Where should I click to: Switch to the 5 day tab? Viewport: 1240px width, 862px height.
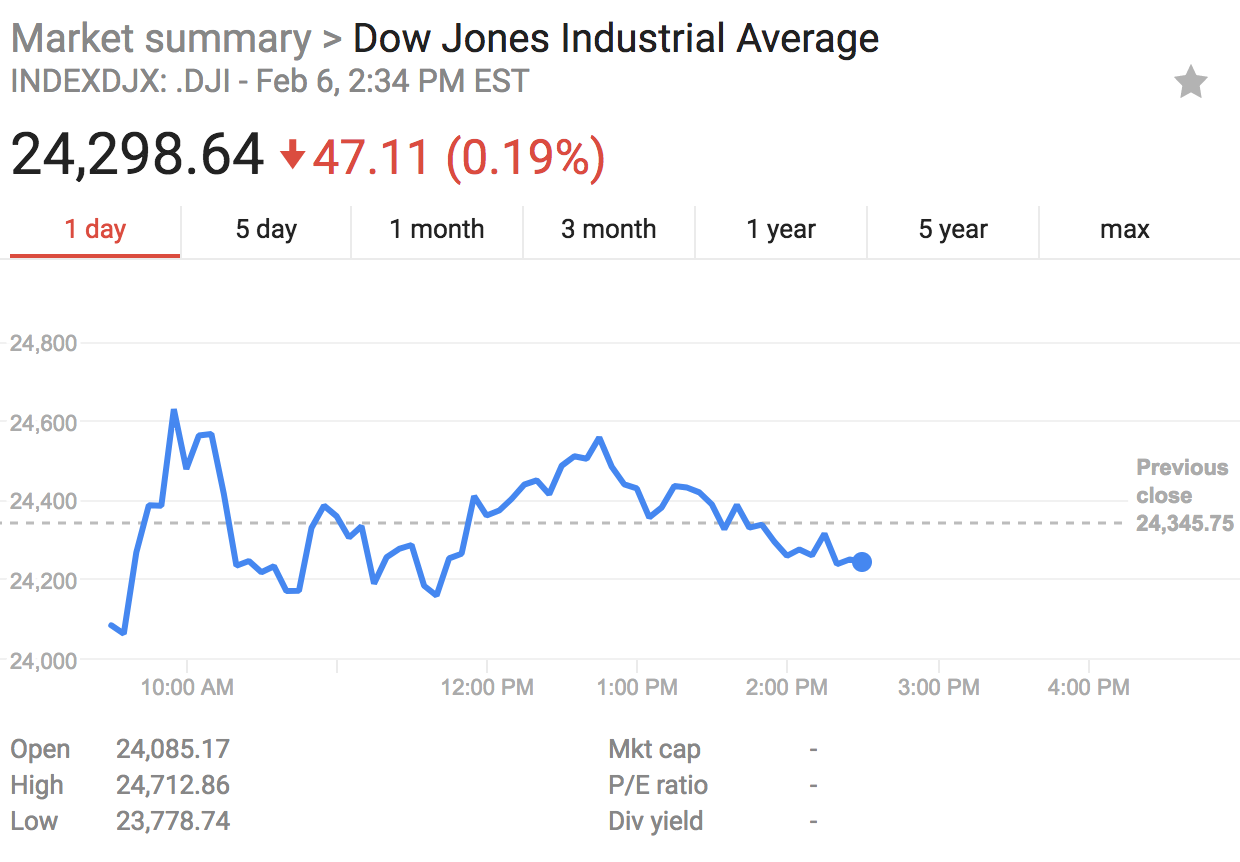[266, 230]
